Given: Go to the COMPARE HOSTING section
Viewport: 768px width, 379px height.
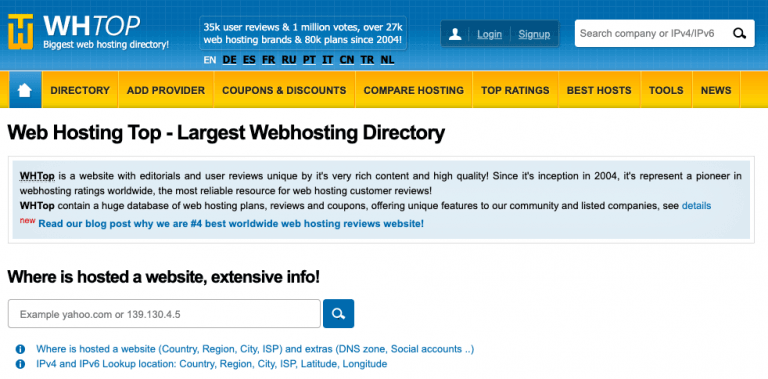Looking at the screenshot, I should click(x=413, y=90).
